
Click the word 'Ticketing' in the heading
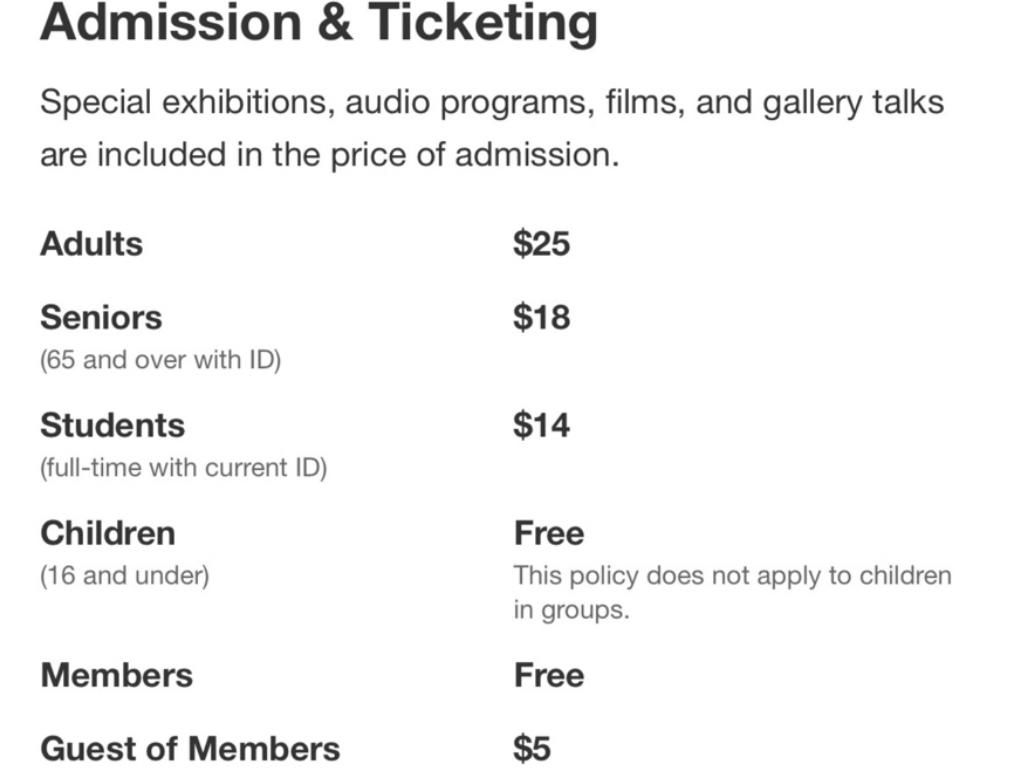tap(483, 22)
